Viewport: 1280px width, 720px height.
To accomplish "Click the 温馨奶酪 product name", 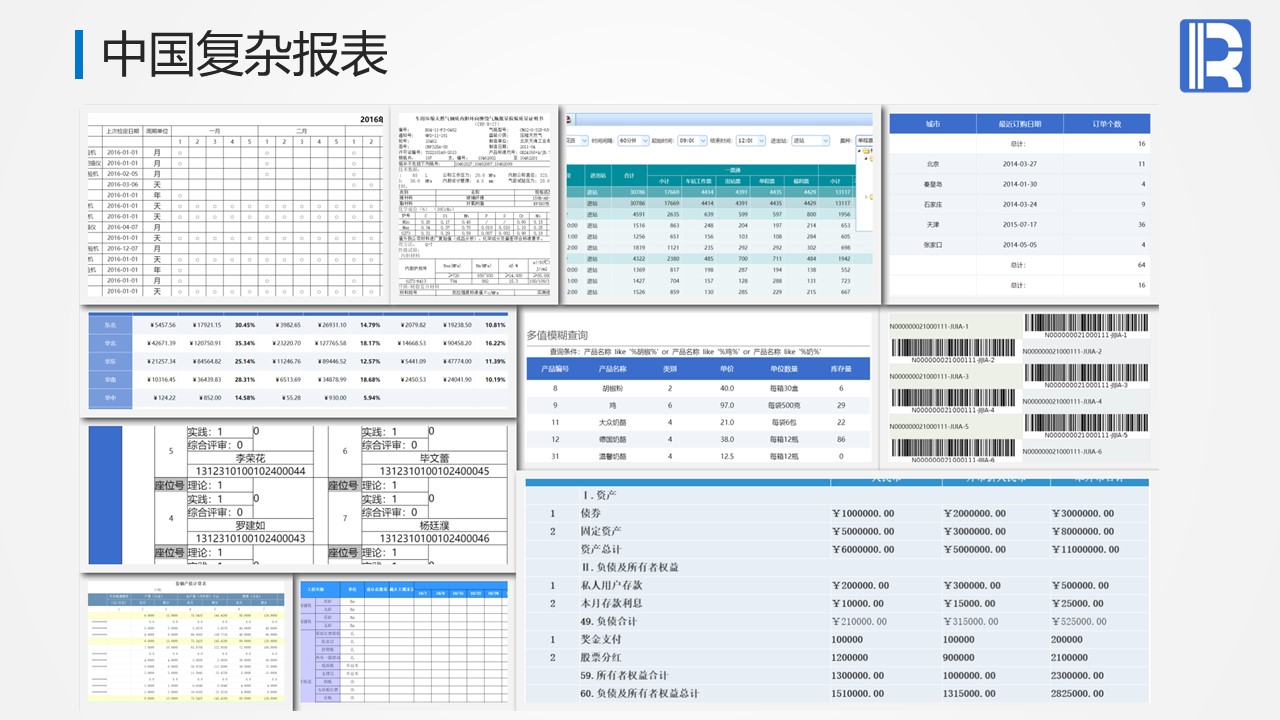I will pos(611,456).
